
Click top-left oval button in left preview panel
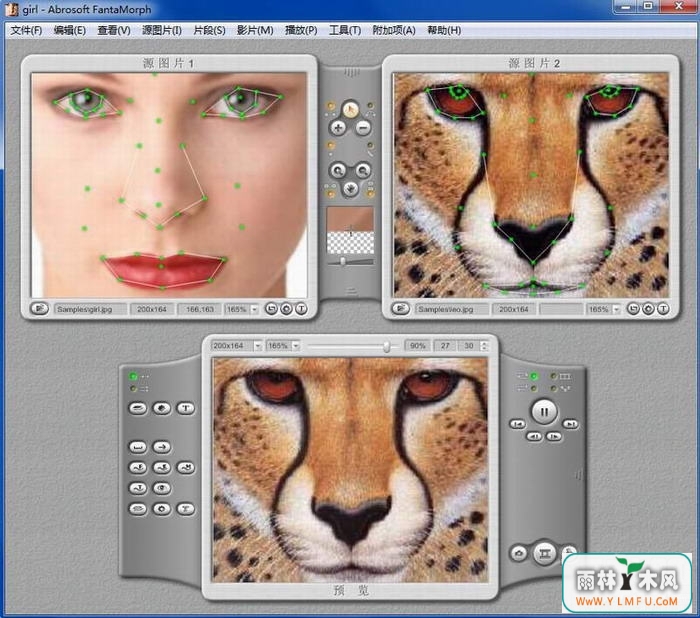click(x=138, y=408)
